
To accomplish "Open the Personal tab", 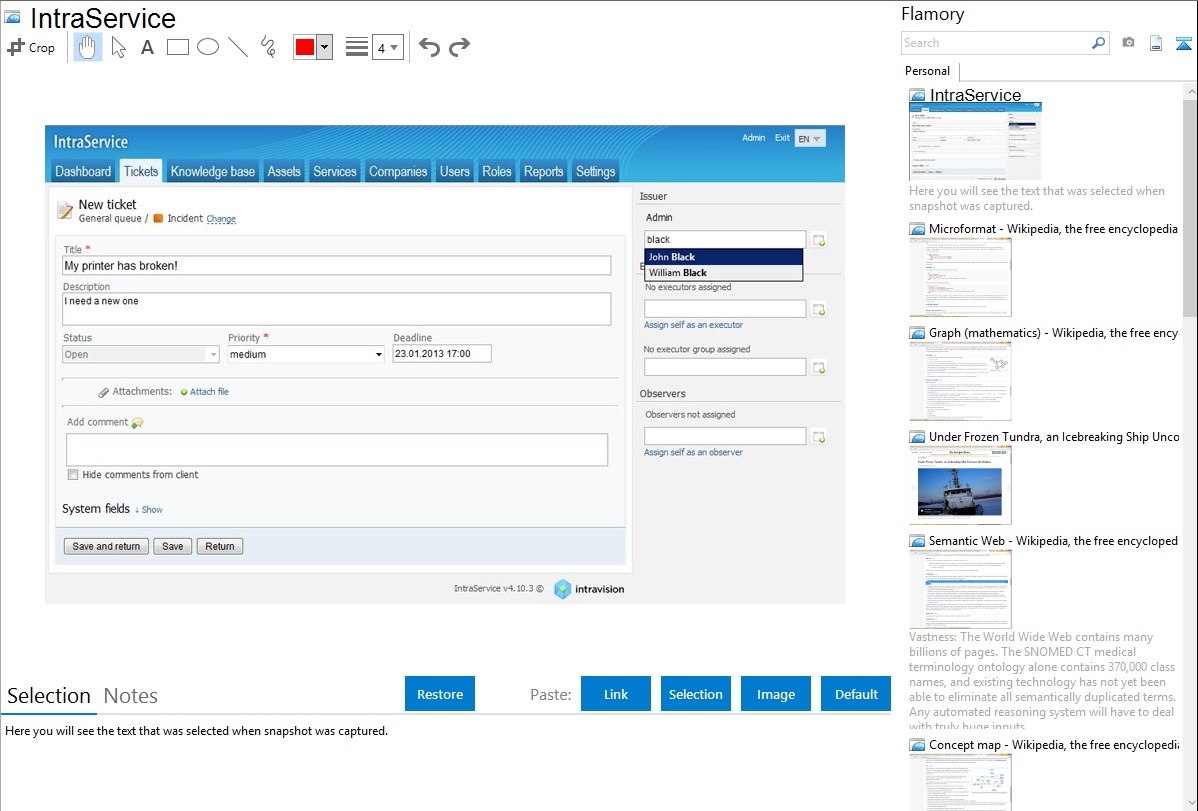I will tap(927, 71).
